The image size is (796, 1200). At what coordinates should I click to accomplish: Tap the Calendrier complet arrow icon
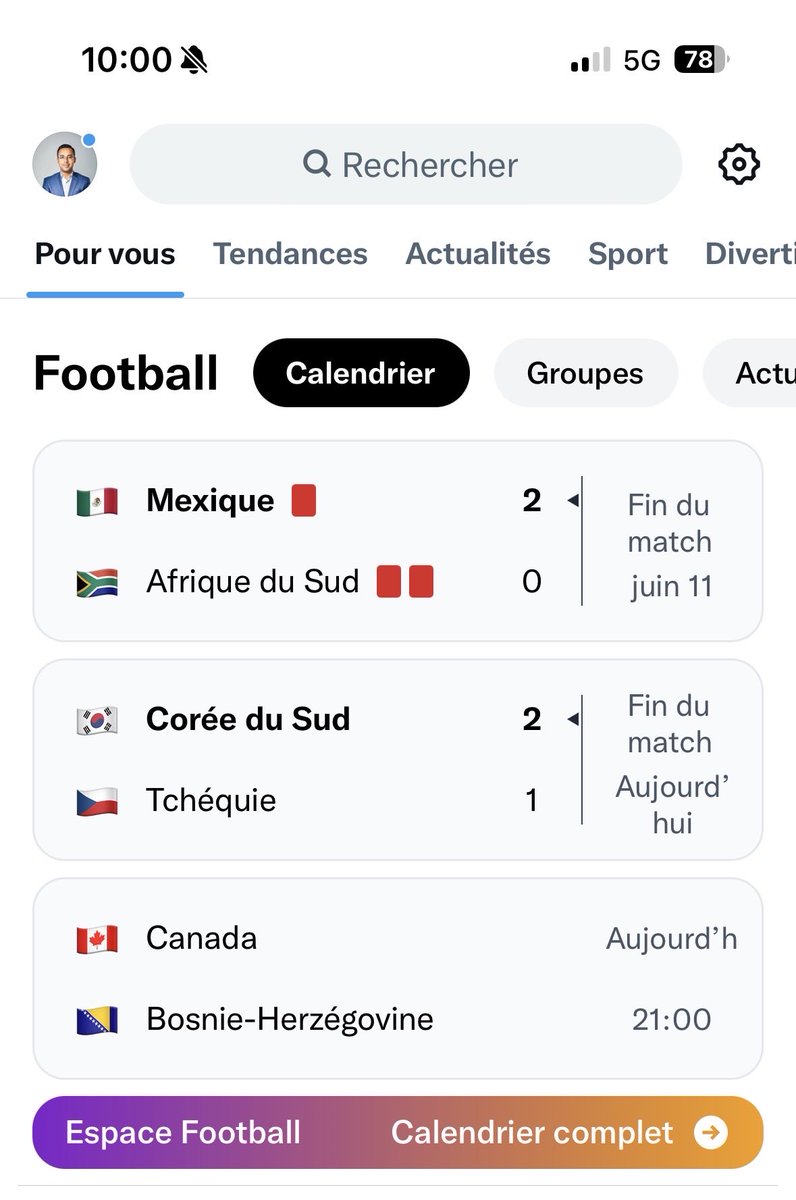tap(711, 1133)
